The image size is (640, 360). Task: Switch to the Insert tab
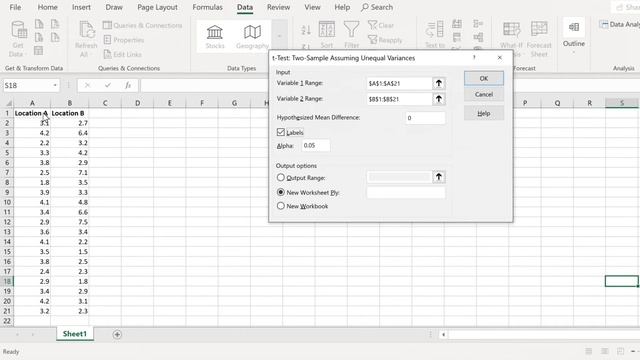81,7
